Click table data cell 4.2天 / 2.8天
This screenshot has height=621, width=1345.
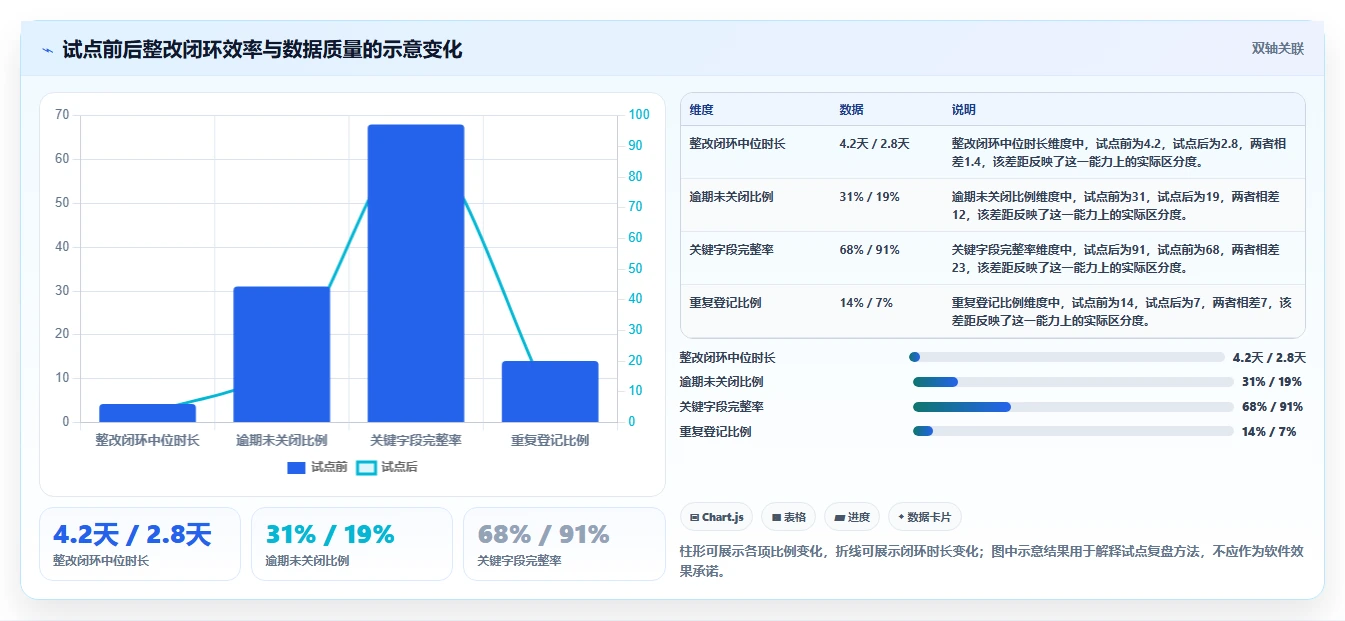875,144
